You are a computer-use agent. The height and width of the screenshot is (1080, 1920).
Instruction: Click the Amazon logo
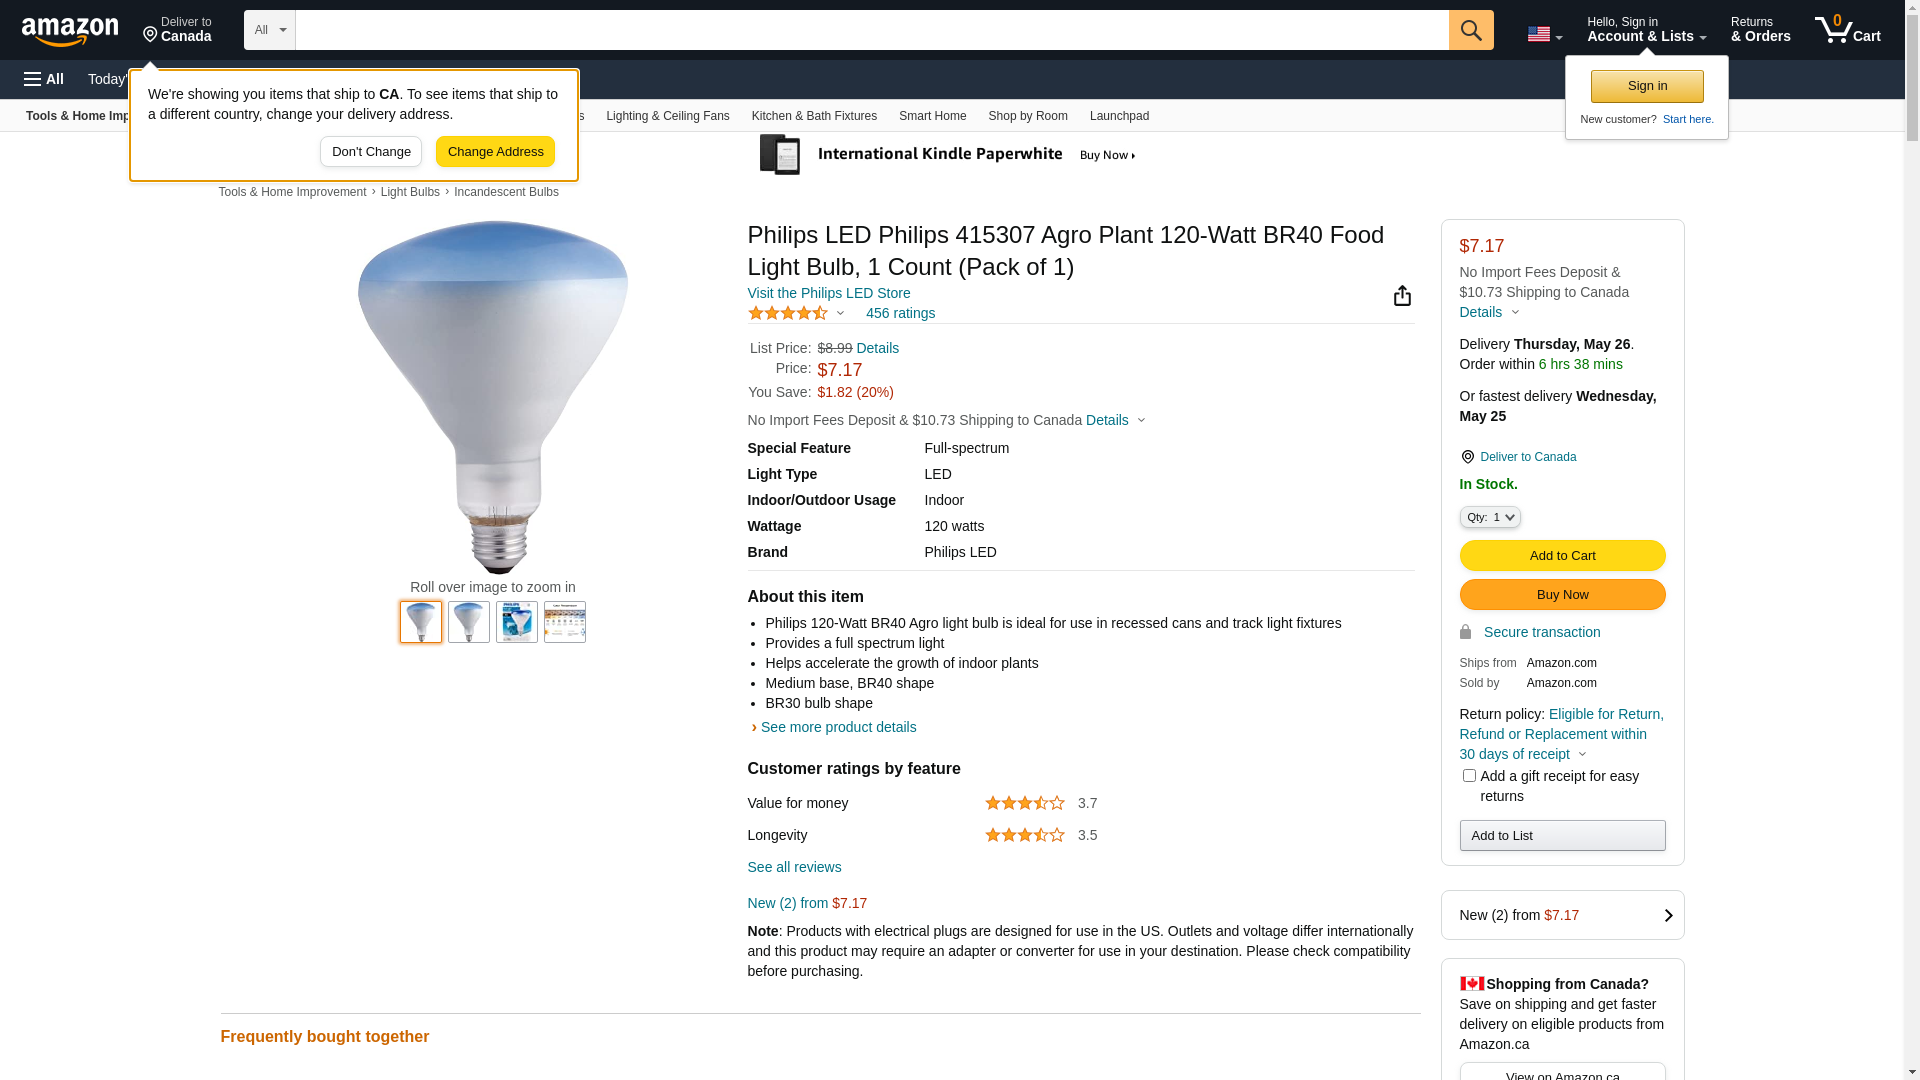70,31
